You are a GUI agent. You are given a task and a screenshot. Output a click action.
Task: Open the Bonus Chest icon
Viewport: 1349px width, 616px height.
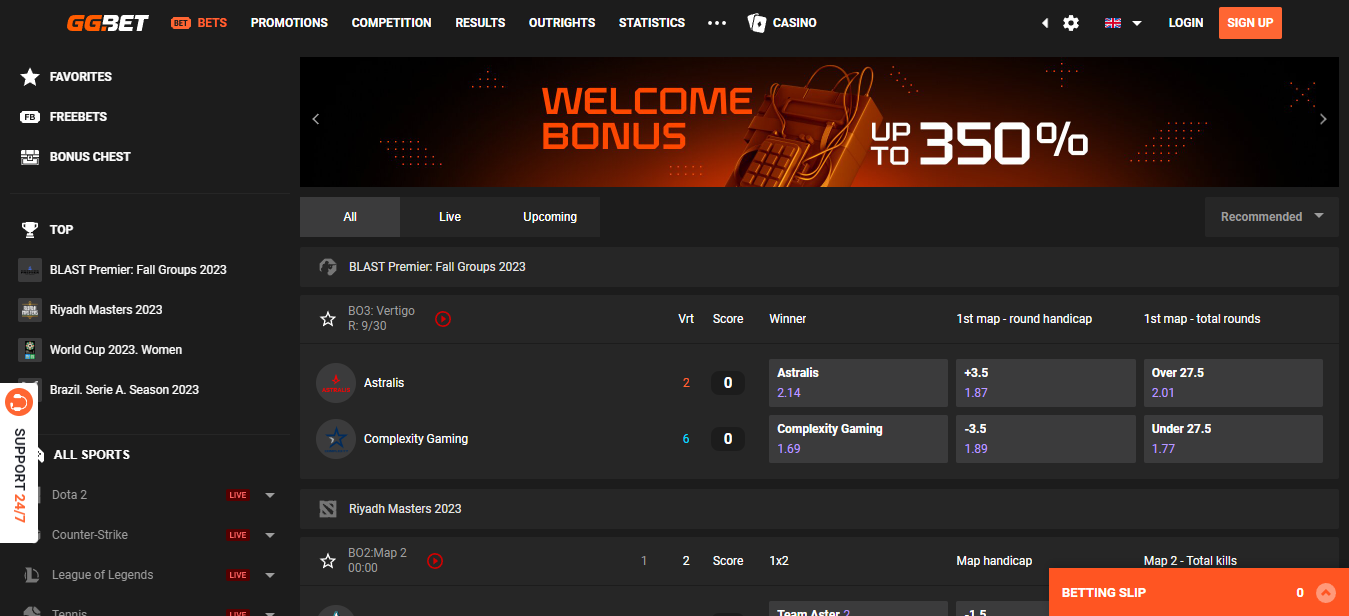[x=30, y=157]
